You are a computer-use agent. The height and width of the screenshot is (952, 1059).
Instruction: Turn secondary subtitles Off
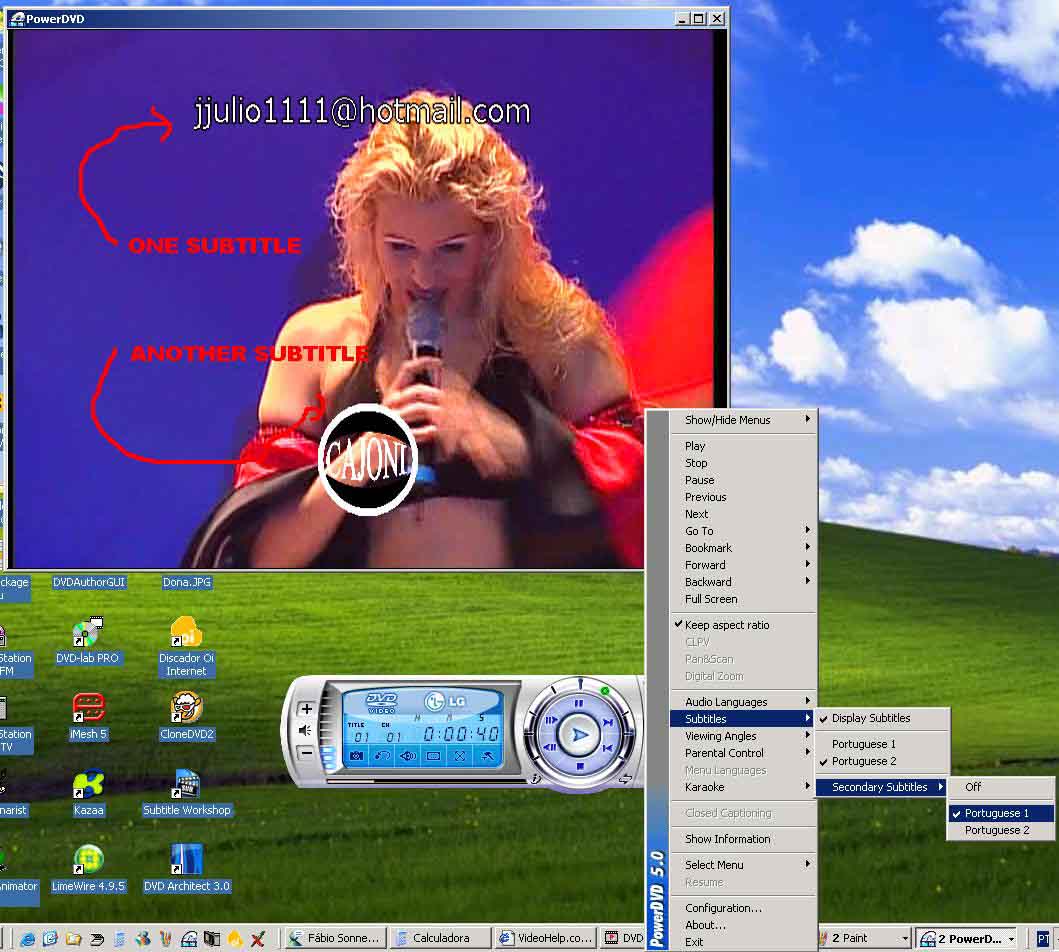(x=1000, y=787)
